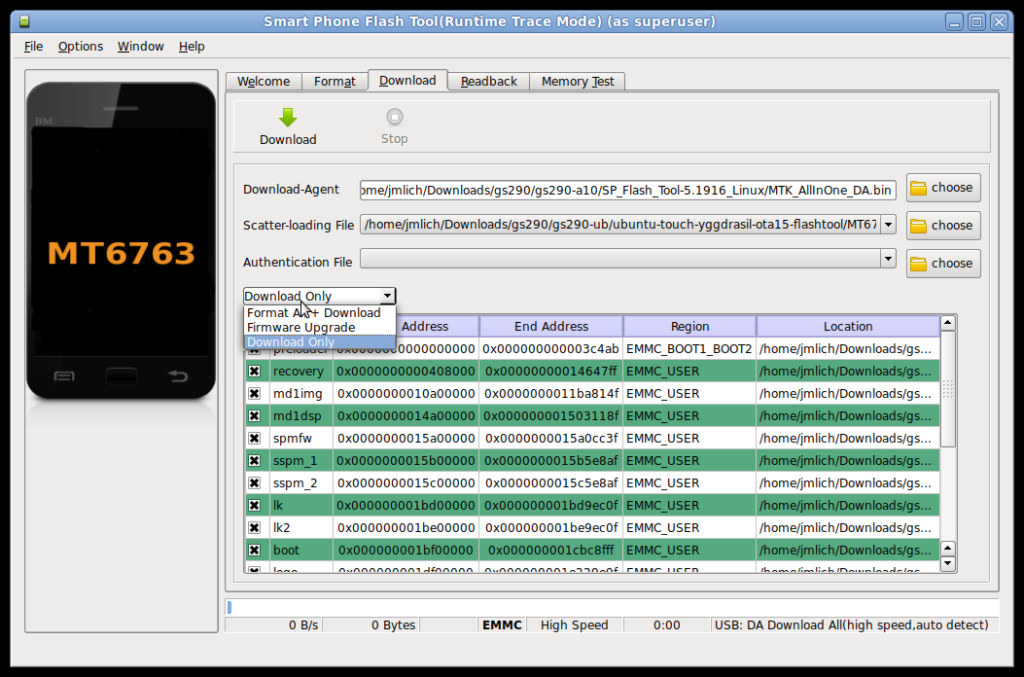Image resolution: width=1024 pixels, height=677 pixels.
Task: Click the MT6763 phone image
Action: point(121,240)
